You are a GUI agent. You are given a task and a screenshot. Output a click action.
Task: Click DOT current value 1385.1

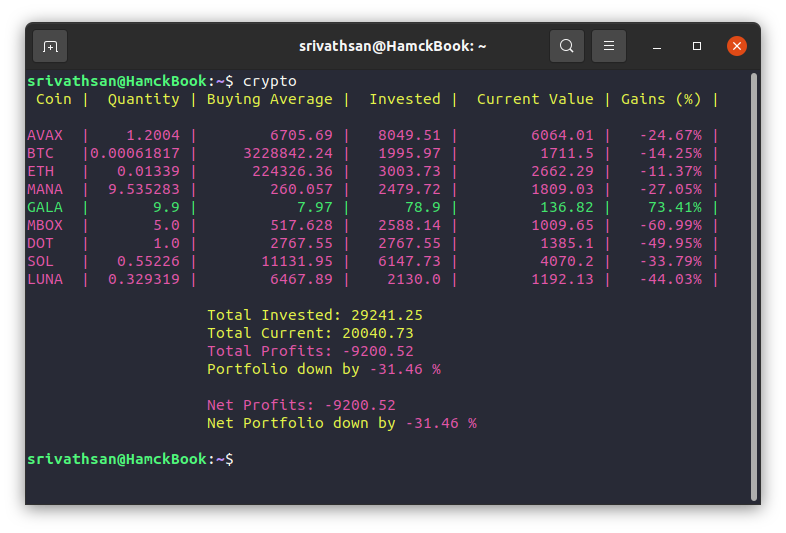(x=566, y=244)
